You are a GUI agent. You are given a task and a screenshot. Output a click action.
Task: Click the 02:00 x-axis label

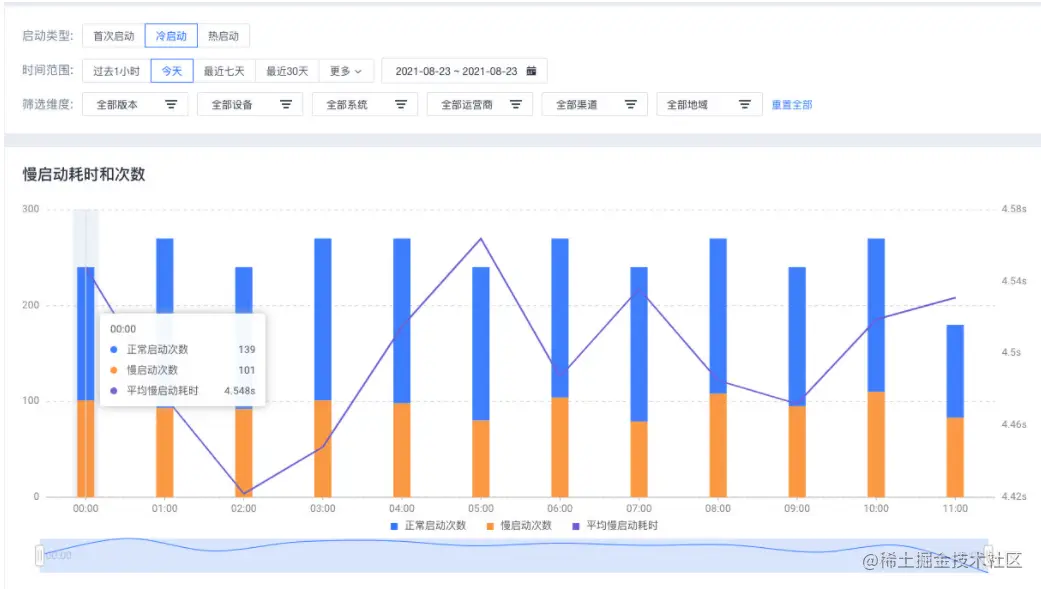point(244,509)
